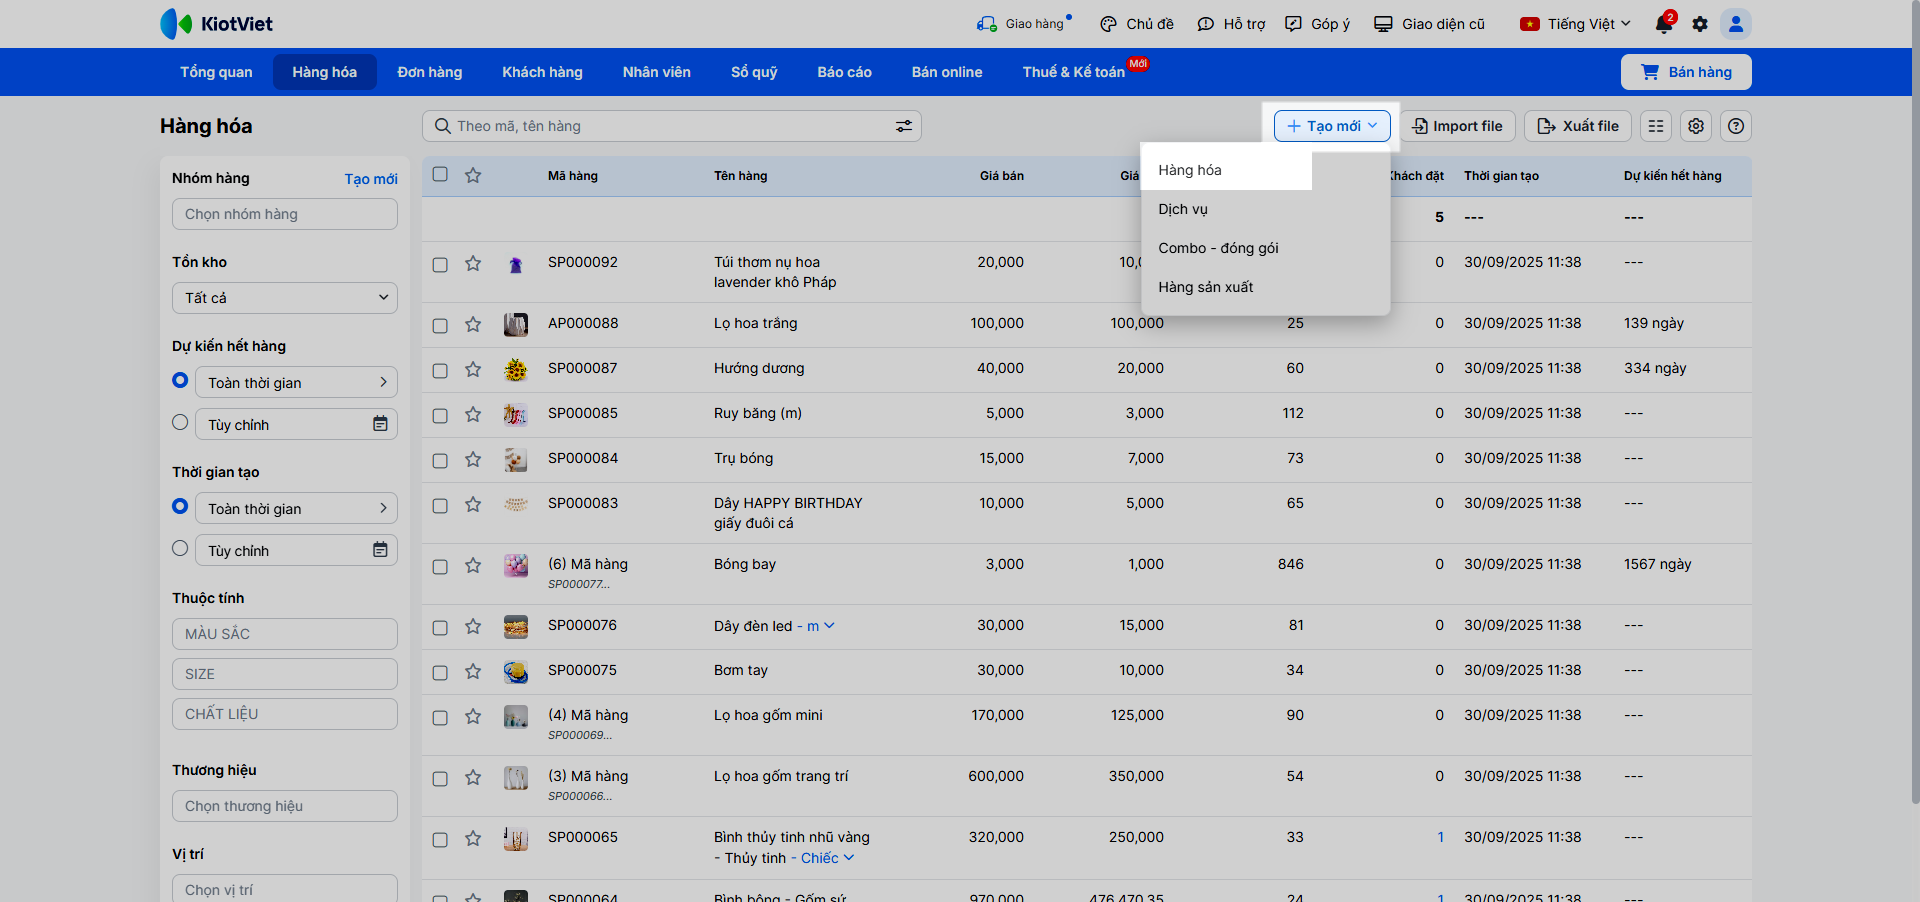Screen dimensions: 1920x902
Task: Select Tùy chỉnh radio under Thời gian tạo
Action: click(x=180, y=548)
